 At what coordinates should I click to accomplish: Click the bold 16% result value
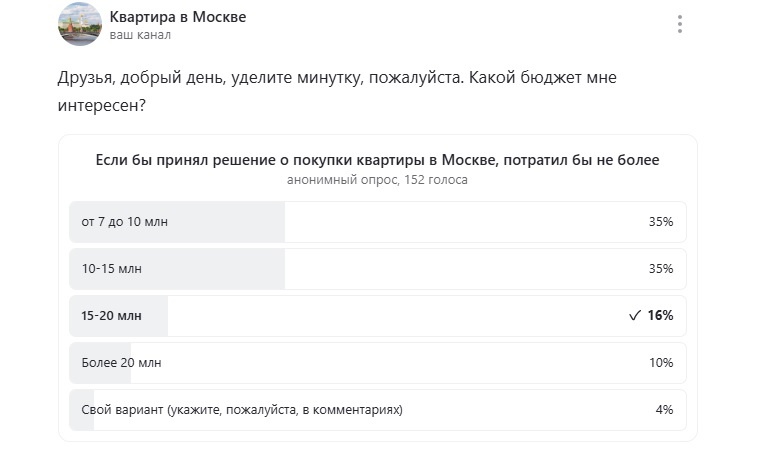point(660,316)
